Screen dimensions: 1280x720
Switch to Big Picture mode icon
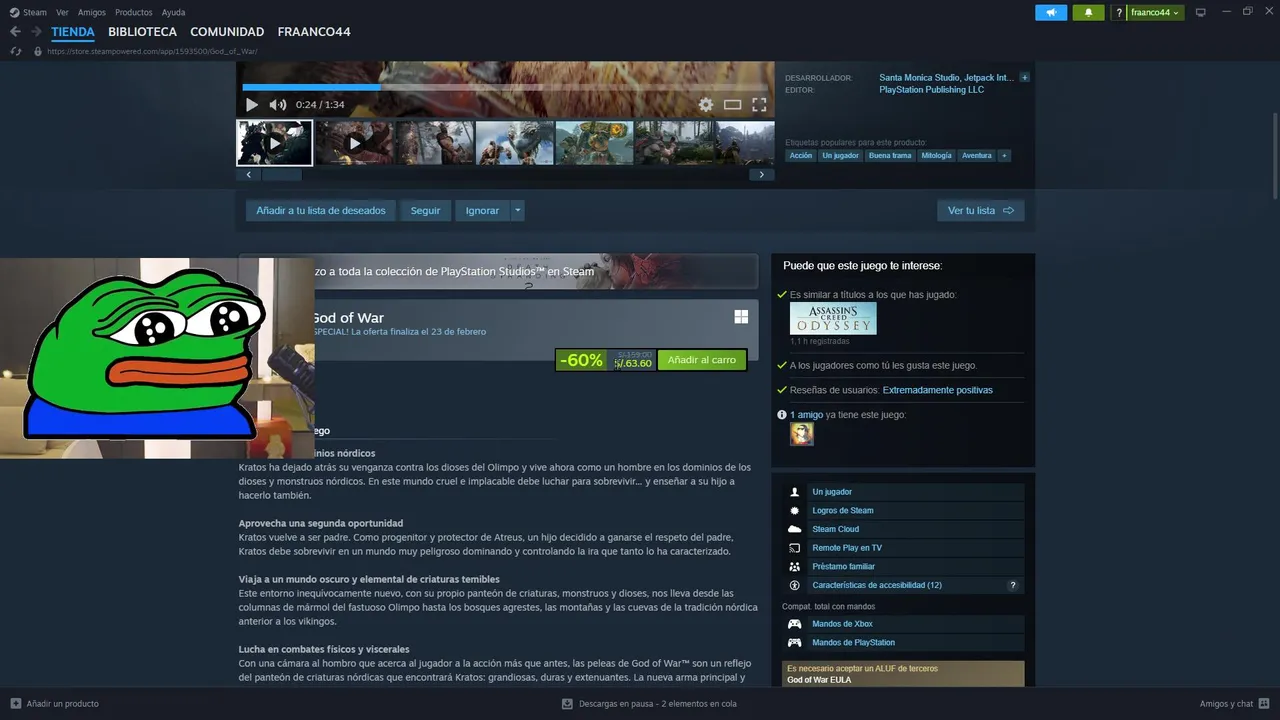(1201, 12)
